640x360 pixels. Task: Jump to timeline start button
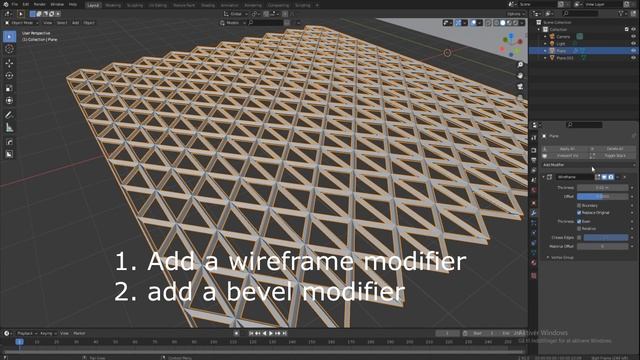coord(251,333)
